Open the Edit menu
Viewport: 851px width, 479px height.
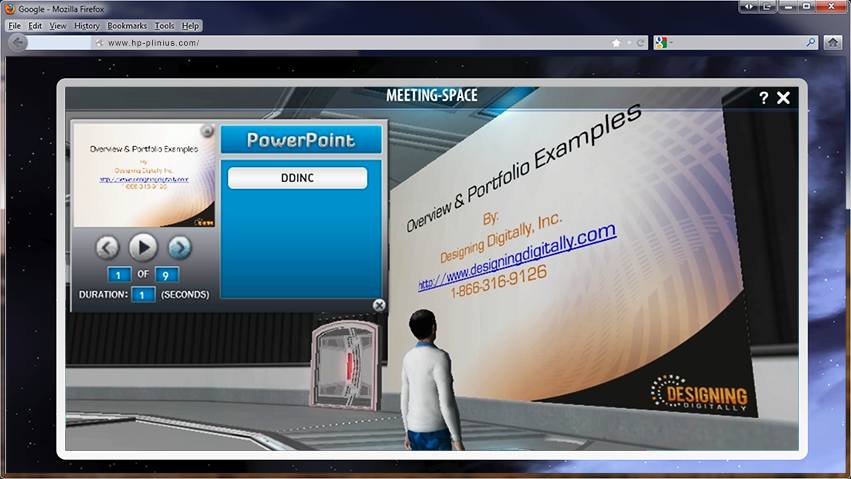click(x=35, y=25)
